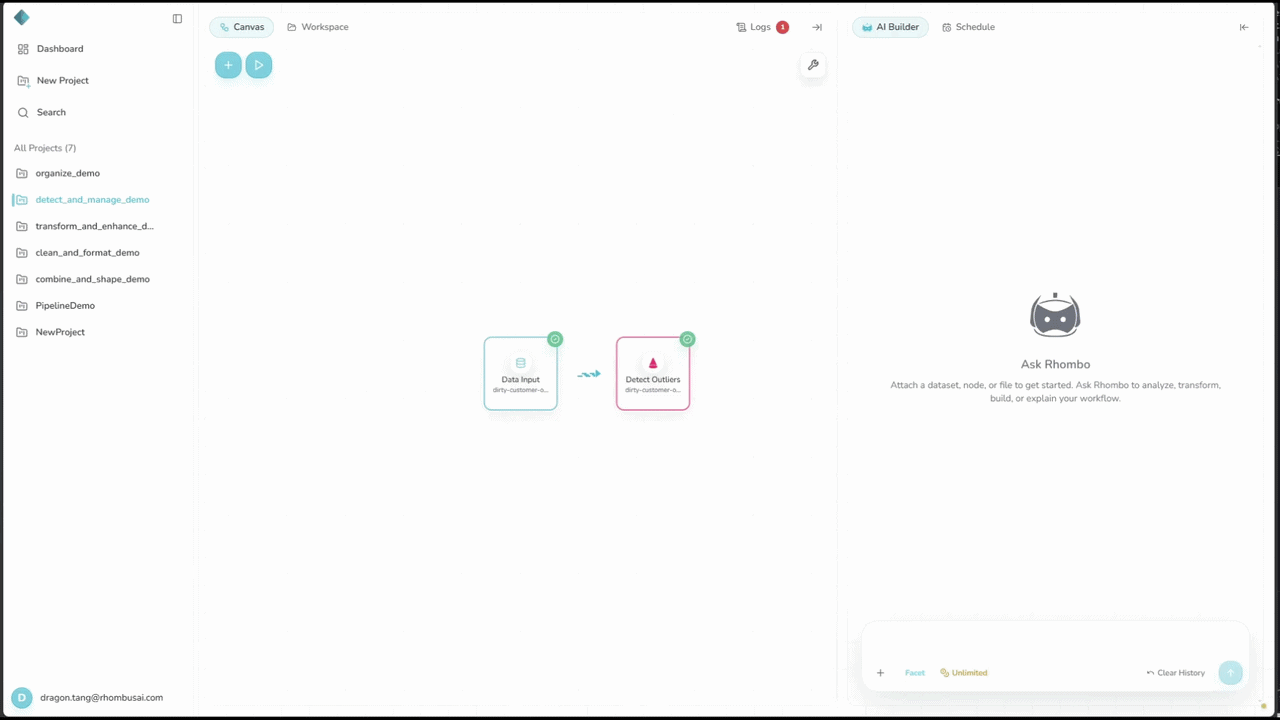Screen dimensions: 1280x720
Task: Run the pipeline with the play button
Action: 258,65
